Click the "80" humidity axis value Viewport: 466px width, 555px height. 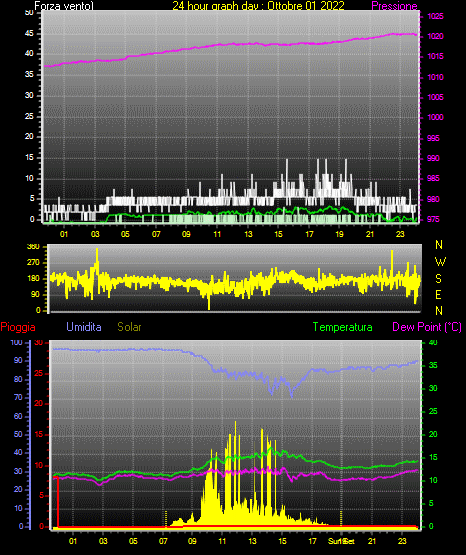(x=18, y=379)
